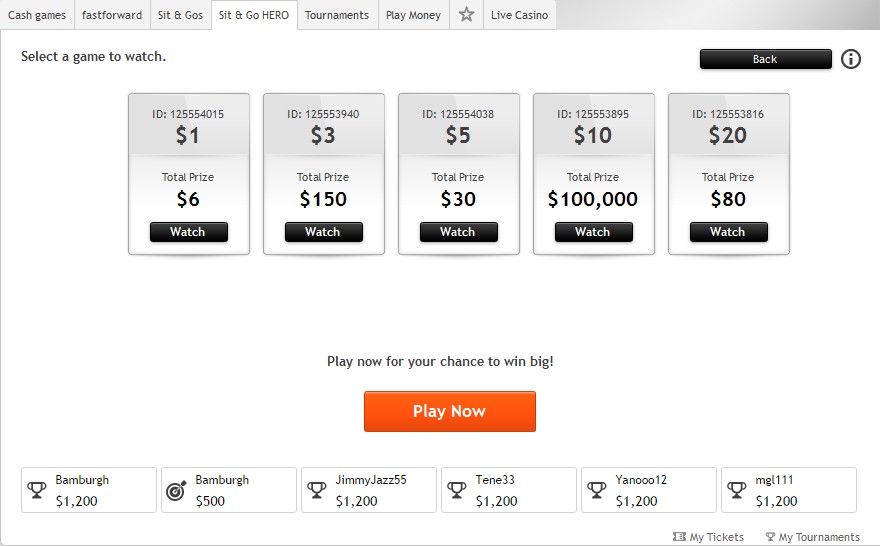Viewport: 880px width, 546px height.
Task: Click the trophy icon beside Tene33
Action: click(457, 490)
